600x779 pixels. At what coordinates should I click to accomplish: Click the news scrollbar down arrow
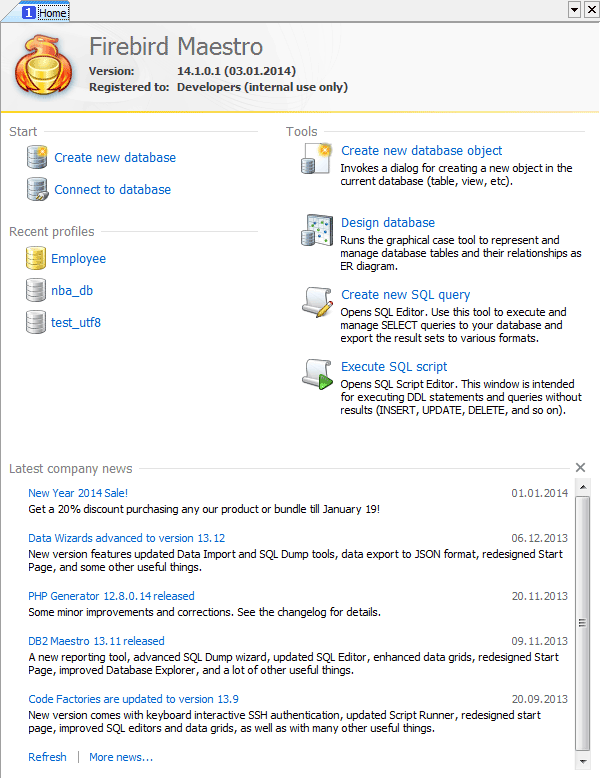point(582,757)
